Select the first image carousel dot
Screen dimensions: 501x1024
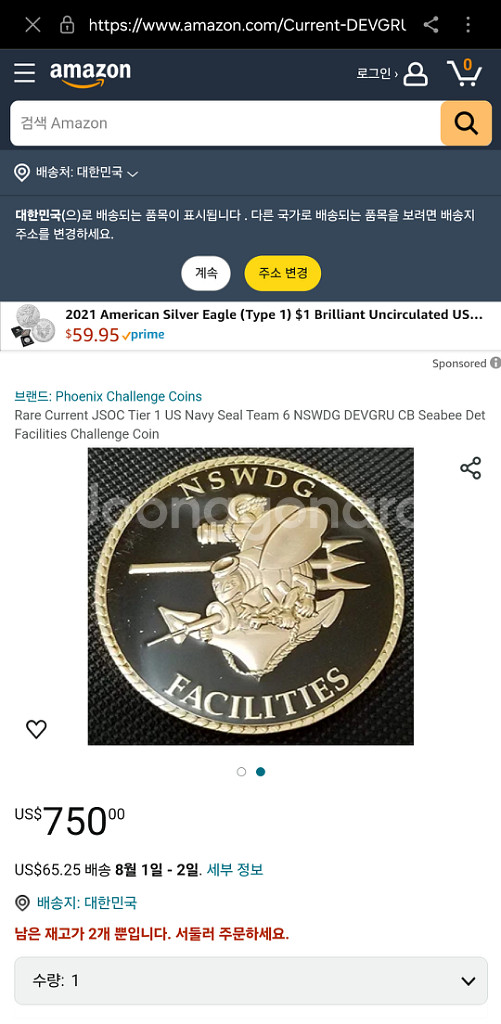241,772
